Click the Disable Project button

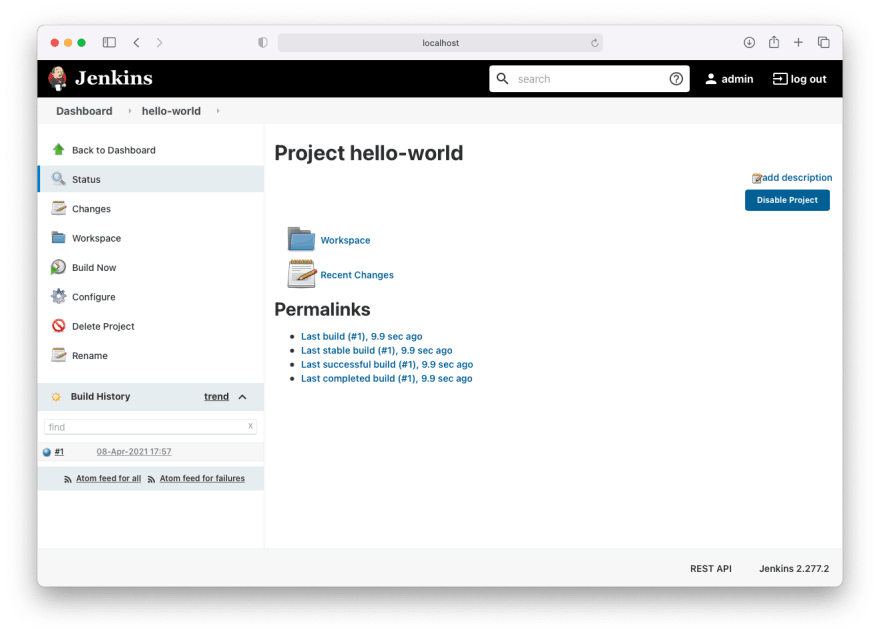tap(787, 200)
